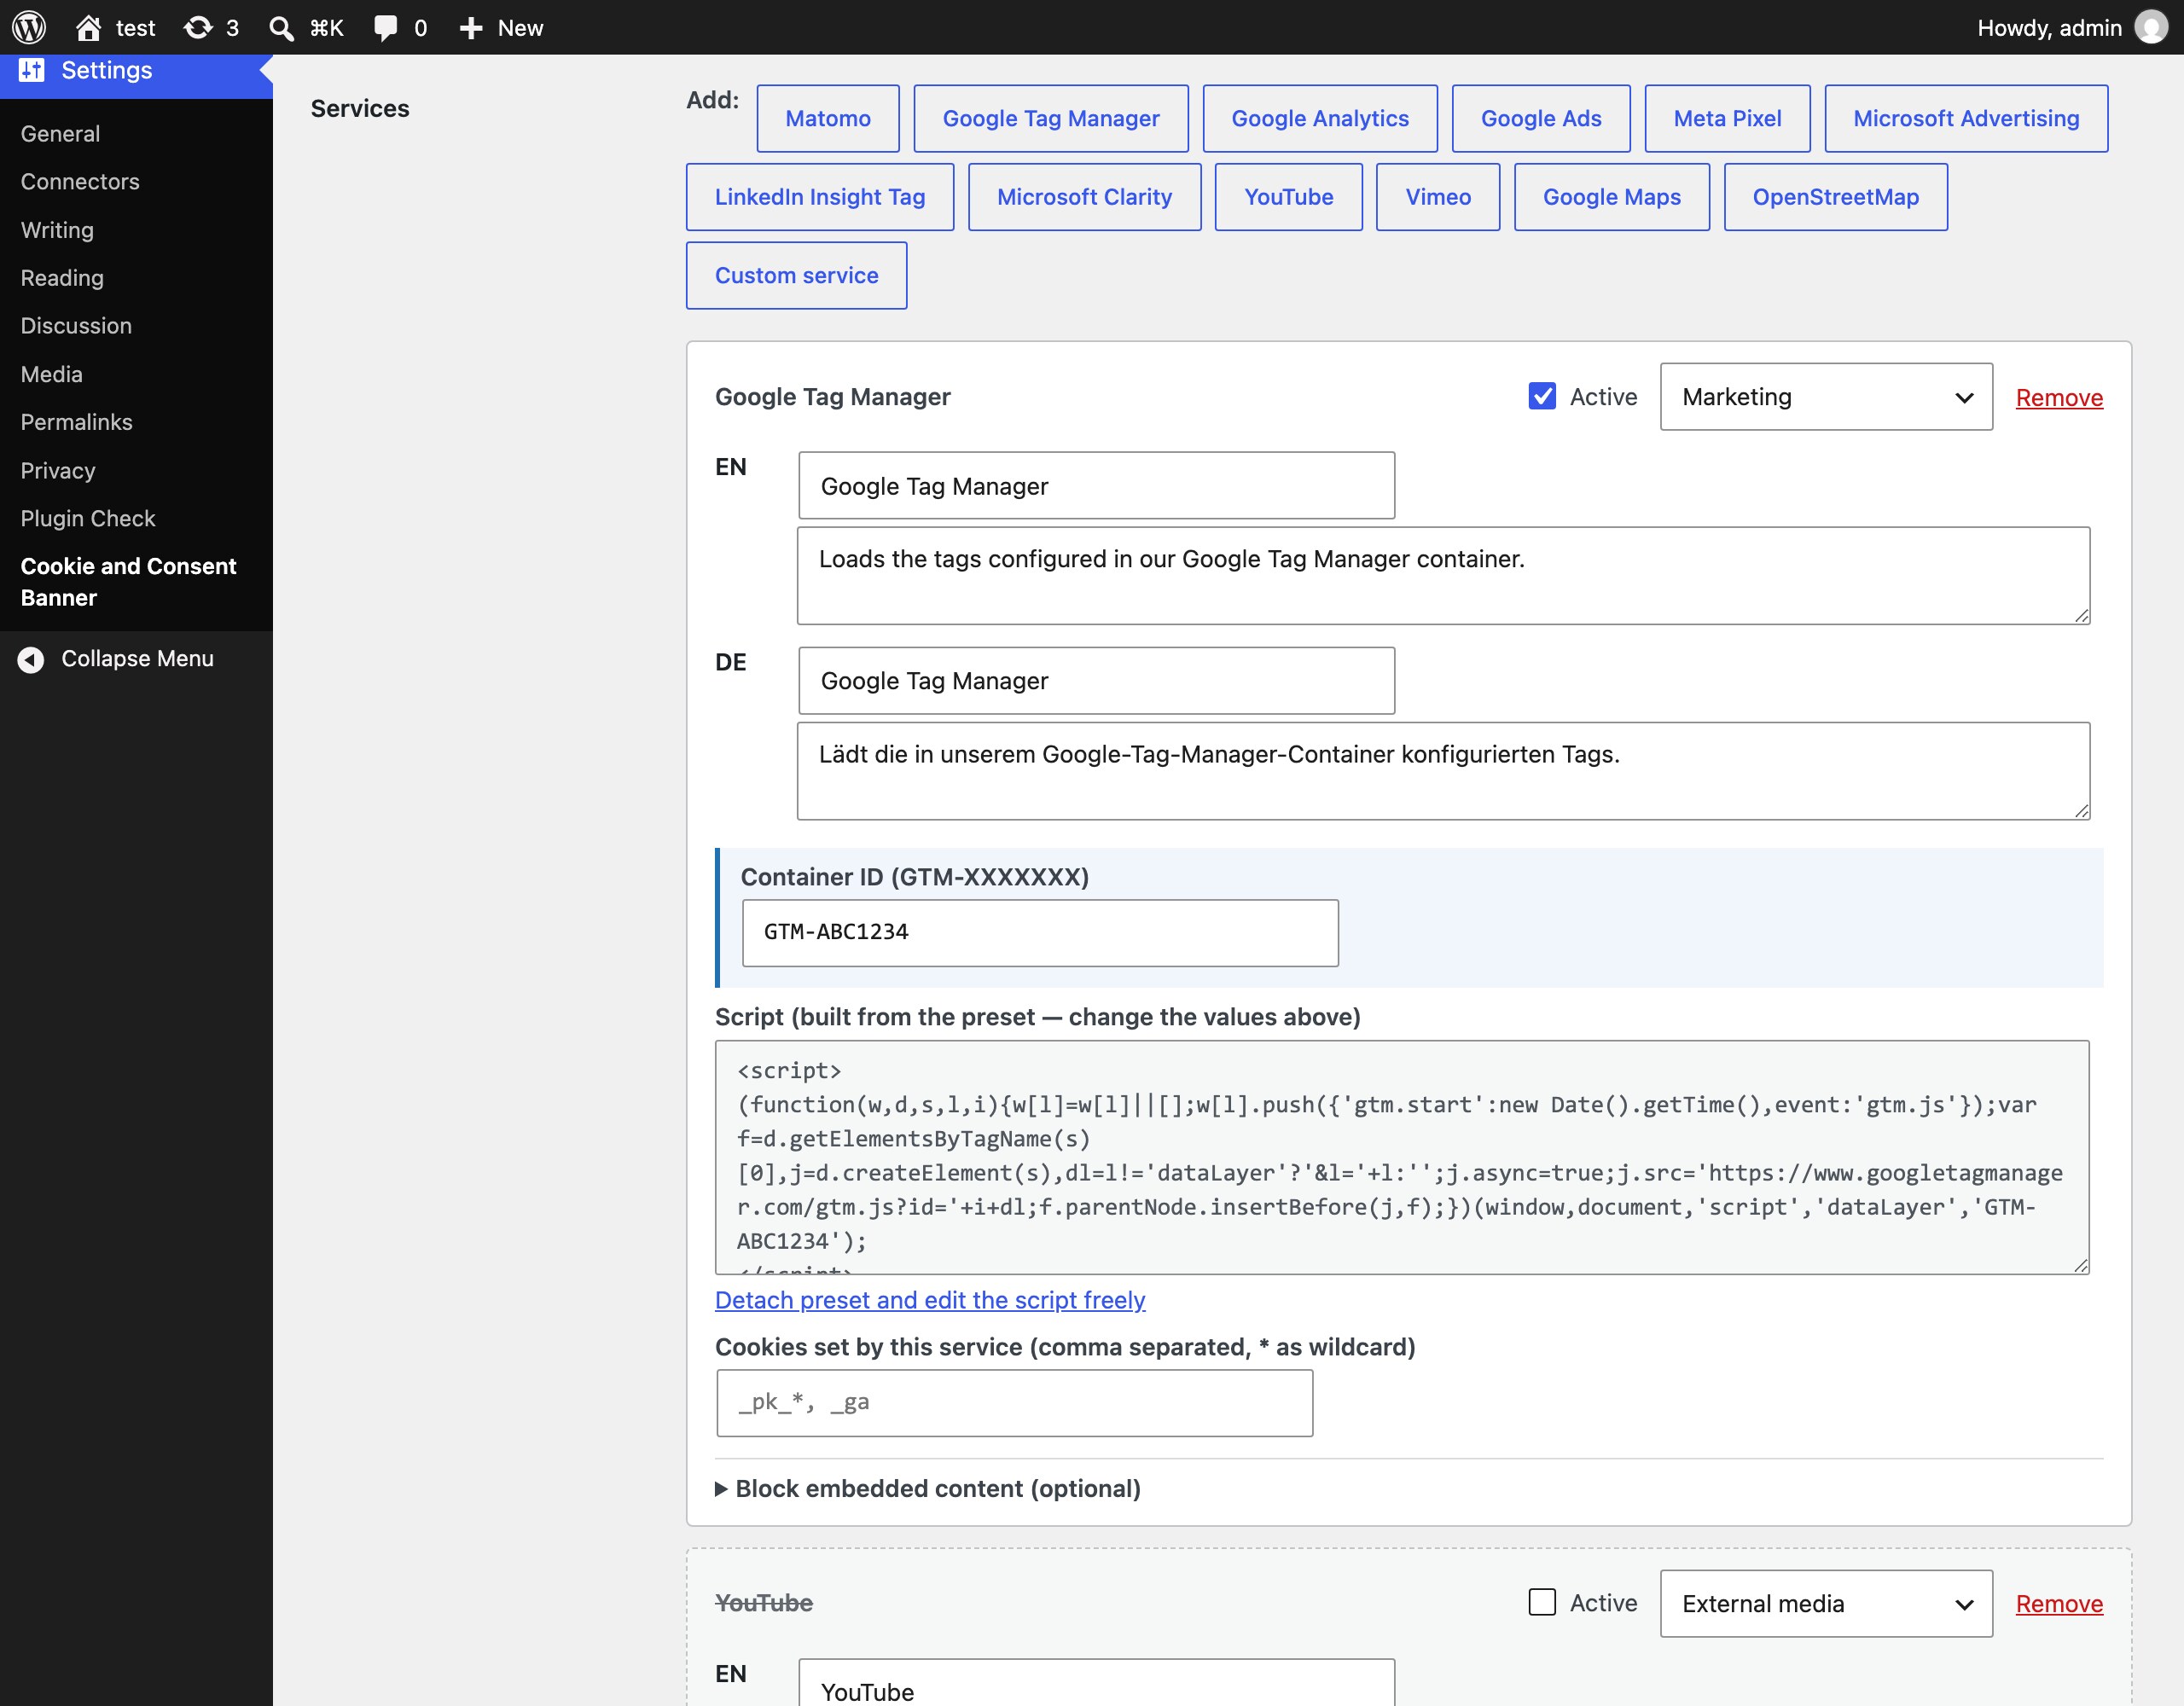
Task: Click the Services section heading
Action: tap(360, 108)
